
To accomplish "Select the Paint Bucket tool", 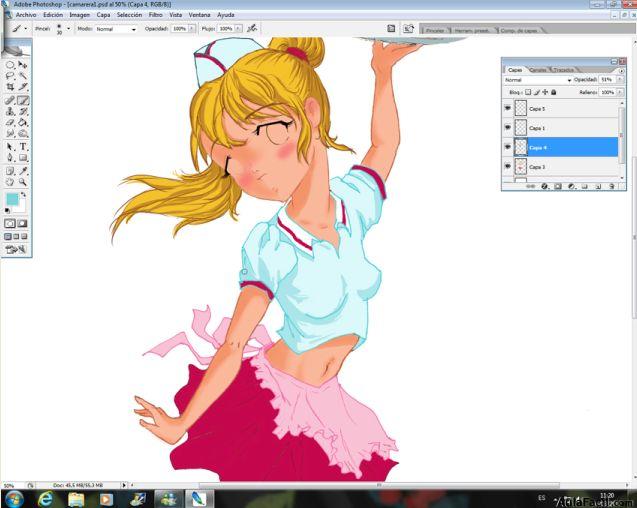I will coord(23,122).
